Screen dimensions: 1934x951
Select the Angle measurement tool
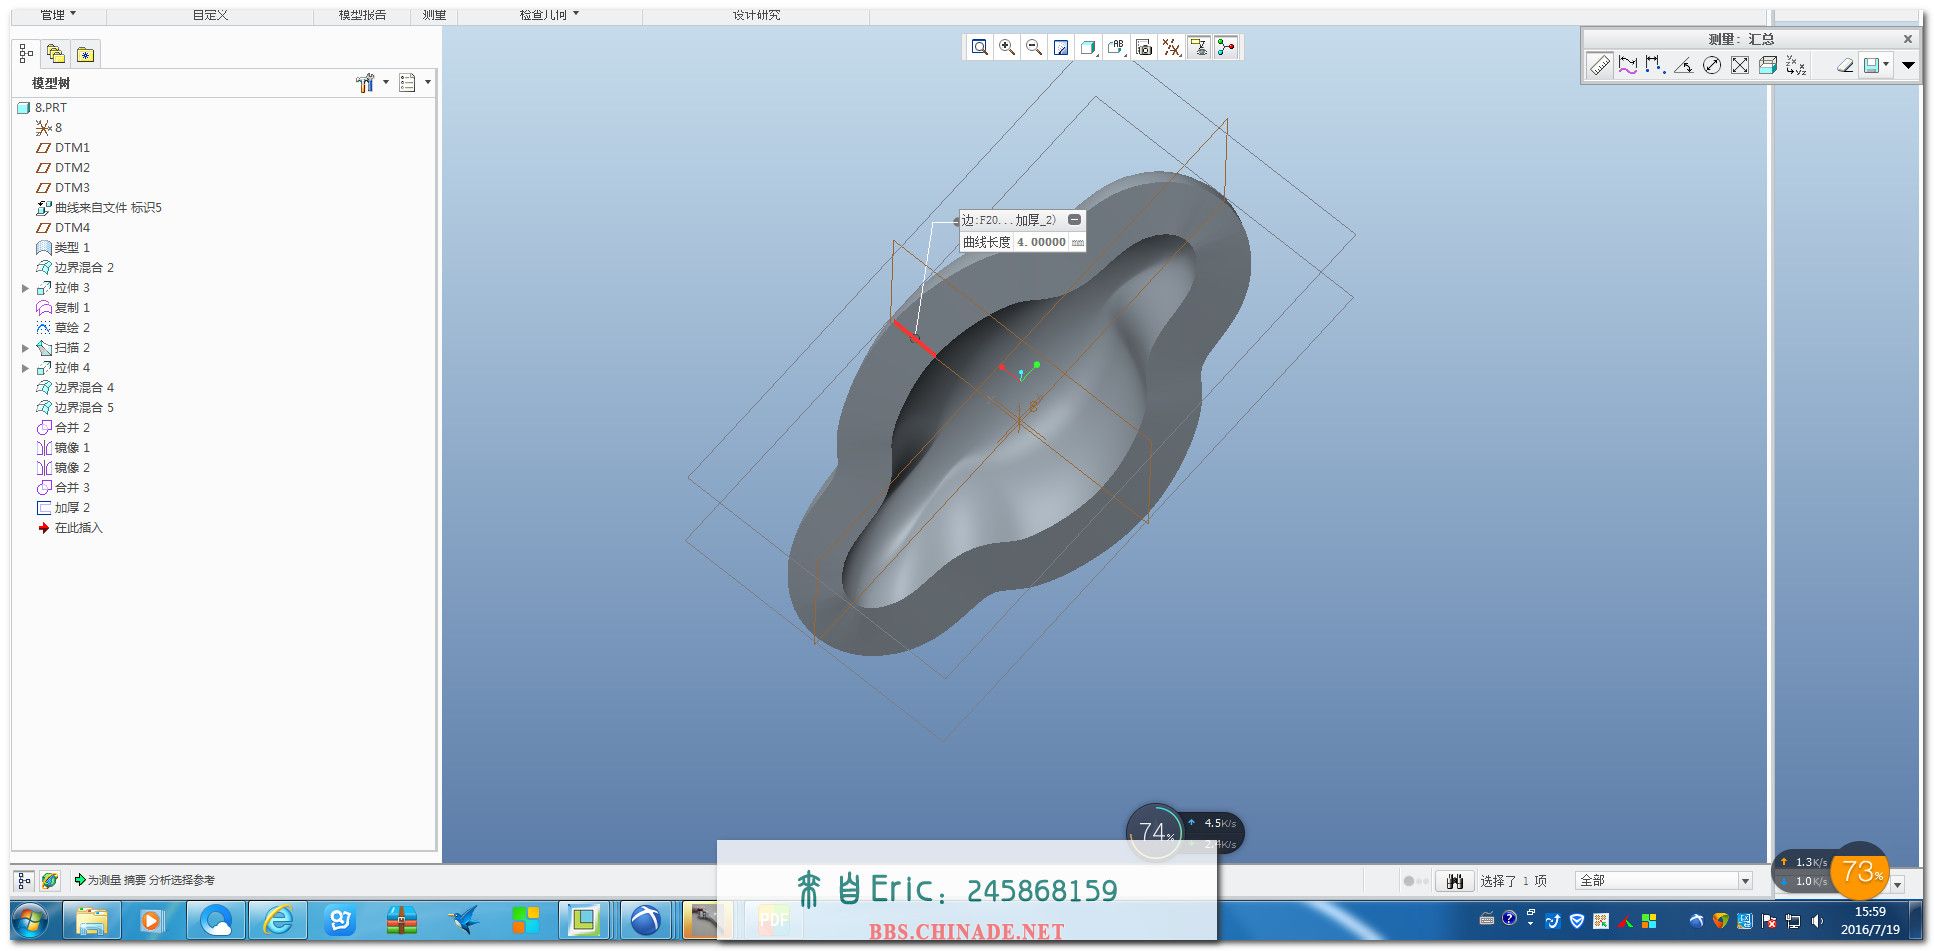click(x=1684, y=65)
